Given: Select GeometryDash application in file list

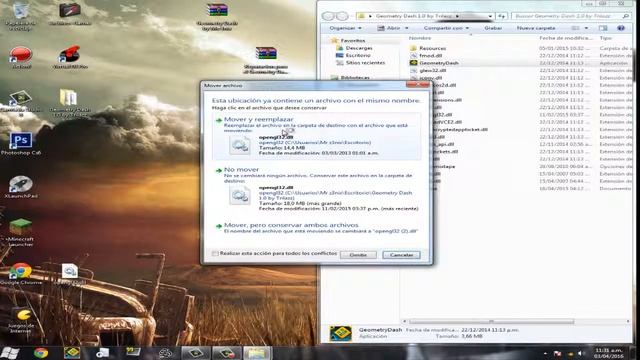Looking at the screenshot, I should click(439, 63).
